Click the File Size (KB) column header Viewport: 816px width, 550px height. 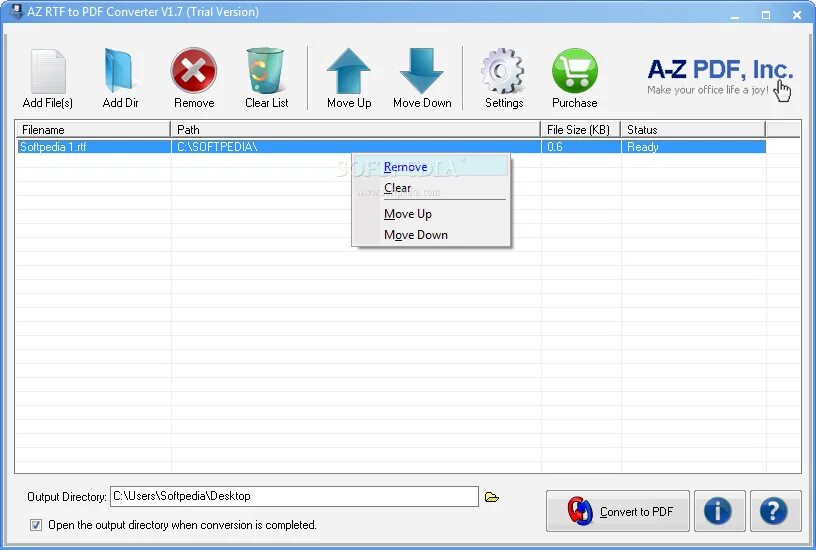click(580, 130)
